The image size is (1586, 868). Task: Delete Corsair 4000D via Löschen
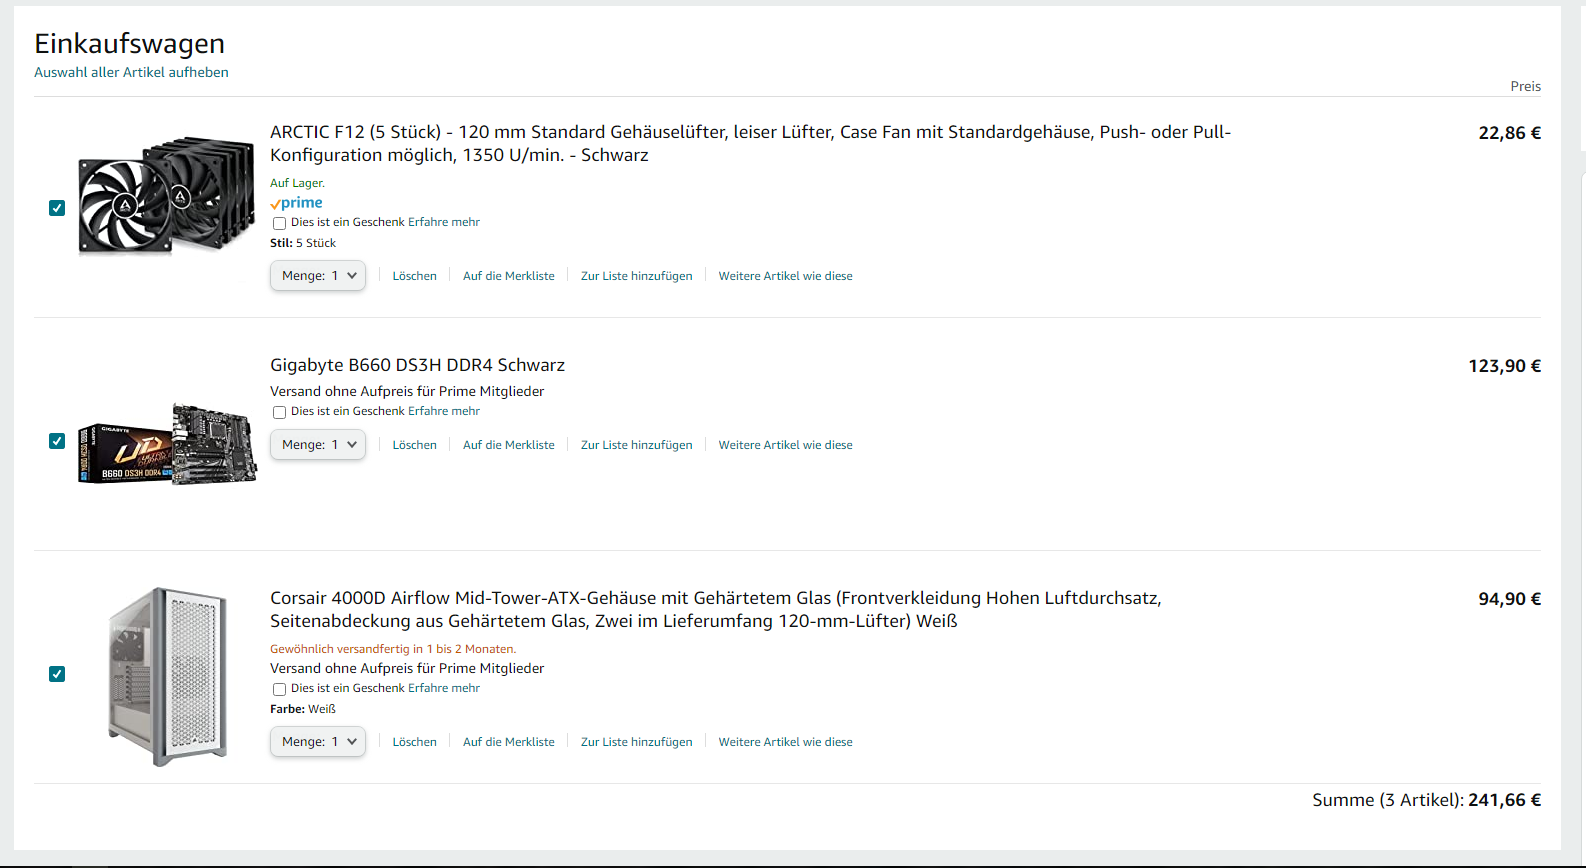pyautogui.click(x=414, y=742)
